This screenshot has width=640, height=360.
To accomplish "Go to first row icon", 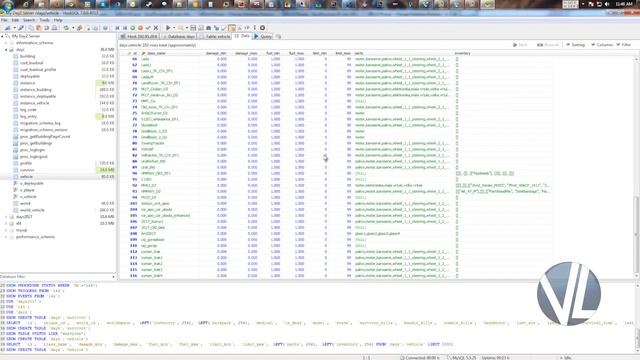I will [x=117, y=28].
